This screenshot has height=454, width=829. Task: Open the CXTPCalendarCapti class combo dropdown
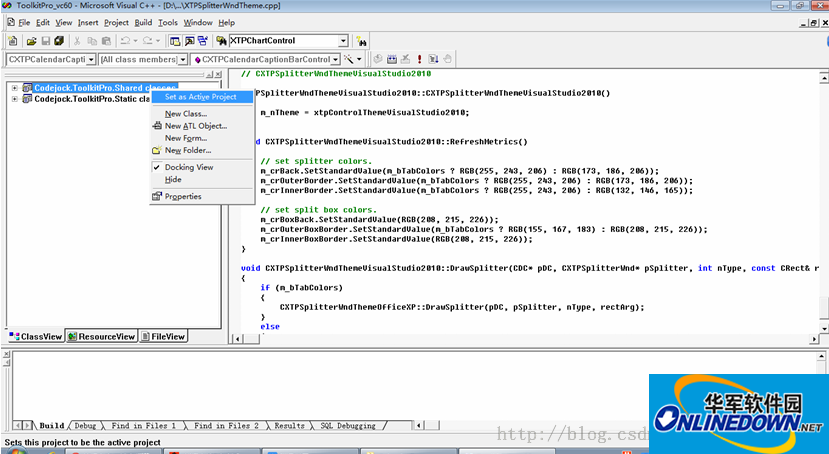91,60
